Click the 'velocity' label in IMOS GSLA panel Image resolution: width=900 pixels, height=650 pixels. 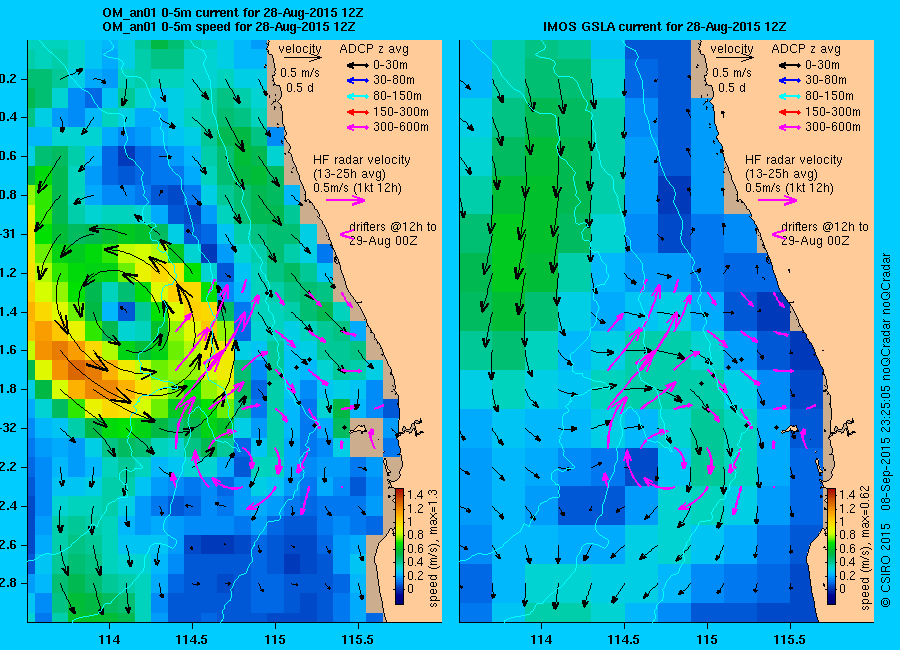(x=732, y=49)
